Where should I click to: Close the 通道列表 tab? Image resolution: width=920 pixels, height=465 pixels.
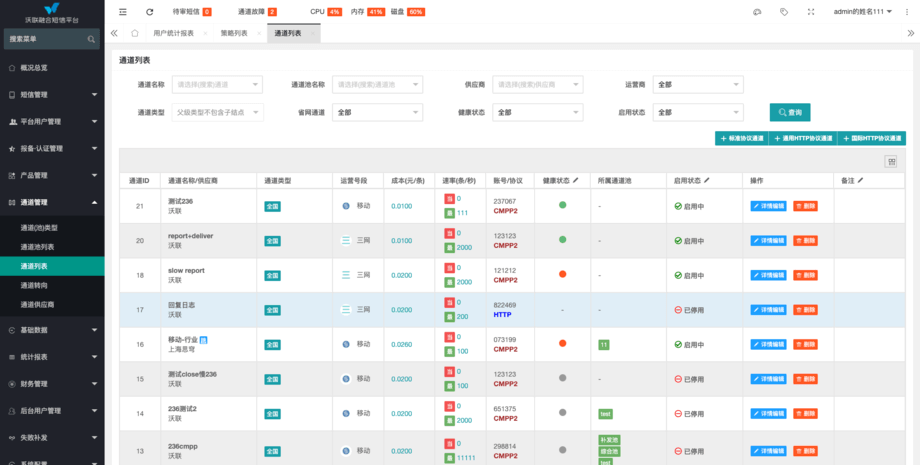[x=313, y=34]
